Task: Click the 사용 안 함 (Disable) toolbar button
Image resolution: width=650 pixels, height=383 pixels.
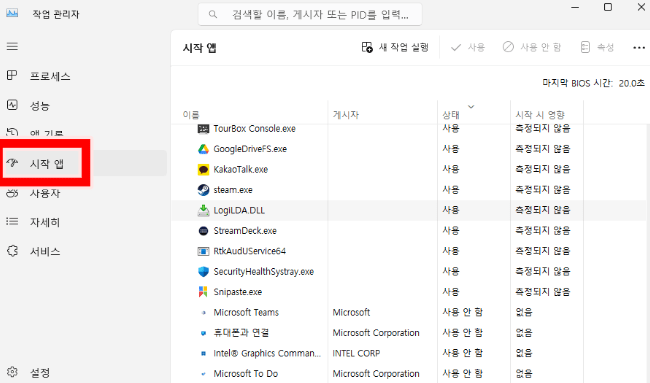Action: coord(532,47)
